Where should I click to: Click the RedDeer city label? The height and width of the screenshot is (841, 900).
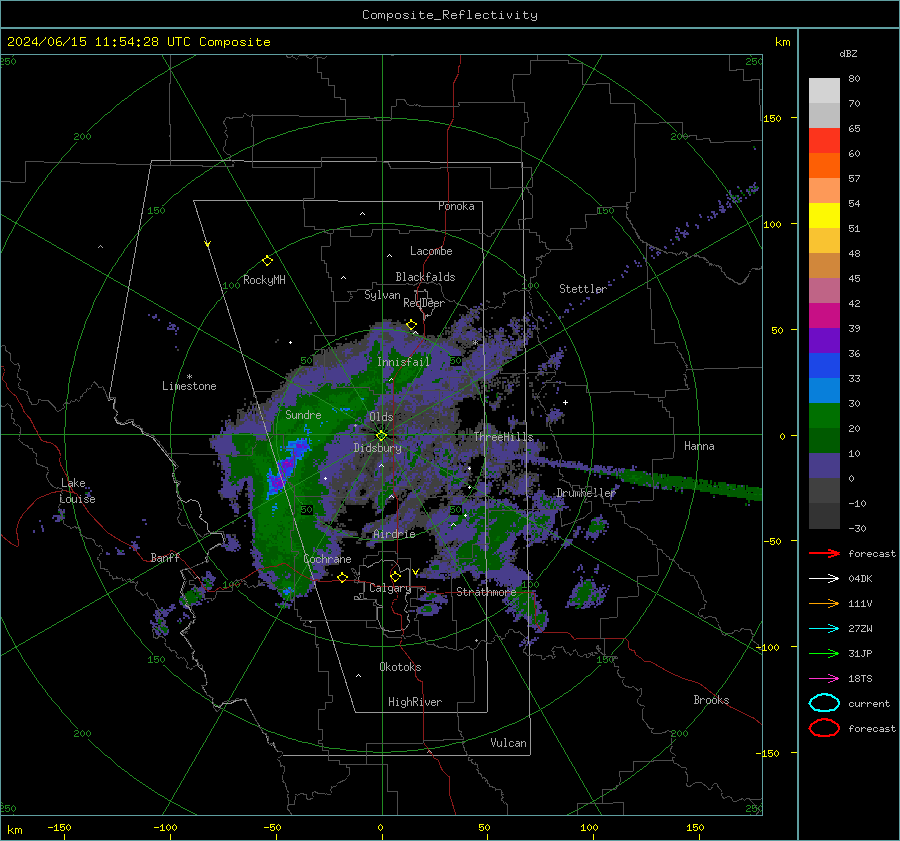[x=424, y=303]
